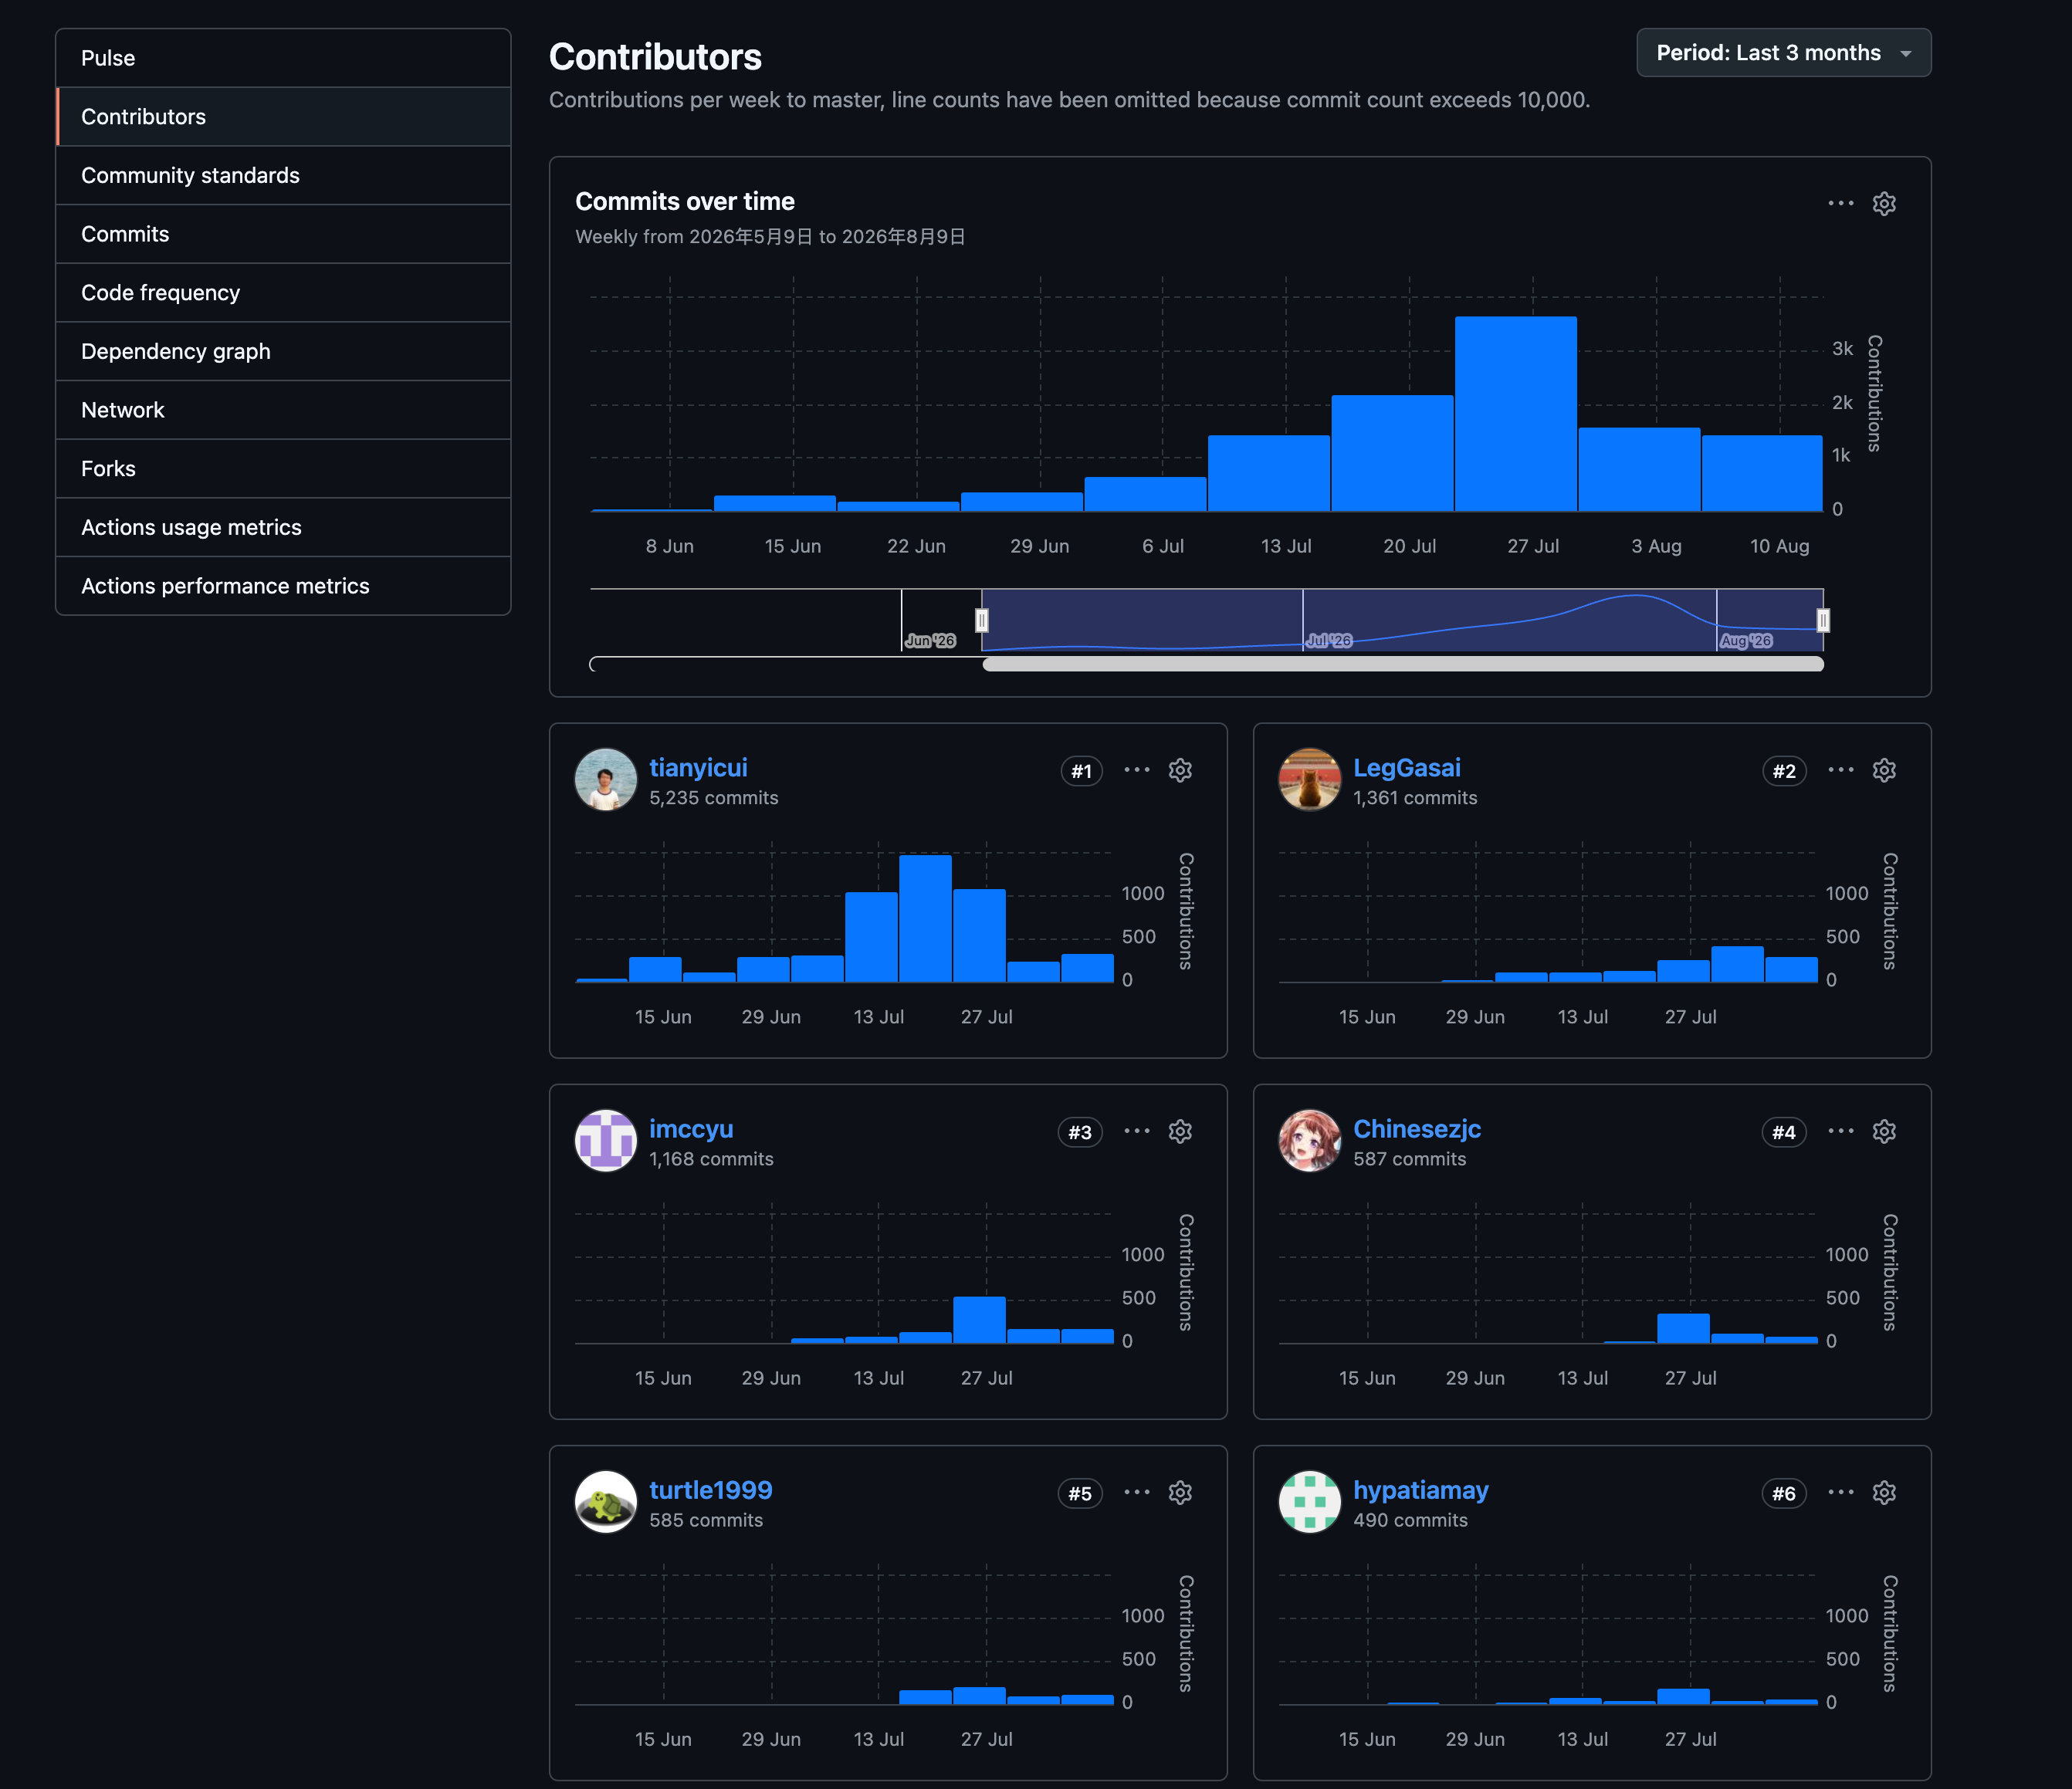Open Actions performance metrics
The width and height of the screenshot is (2072, 1789).
pyautogui.click(x=283, y=586)
